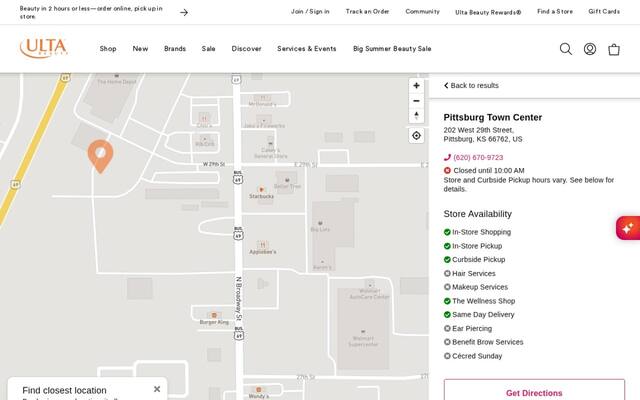The width and height of the screenshot is (640, 400).
Task: Click the Store Availability heading
Action: (x=478, y=214)
